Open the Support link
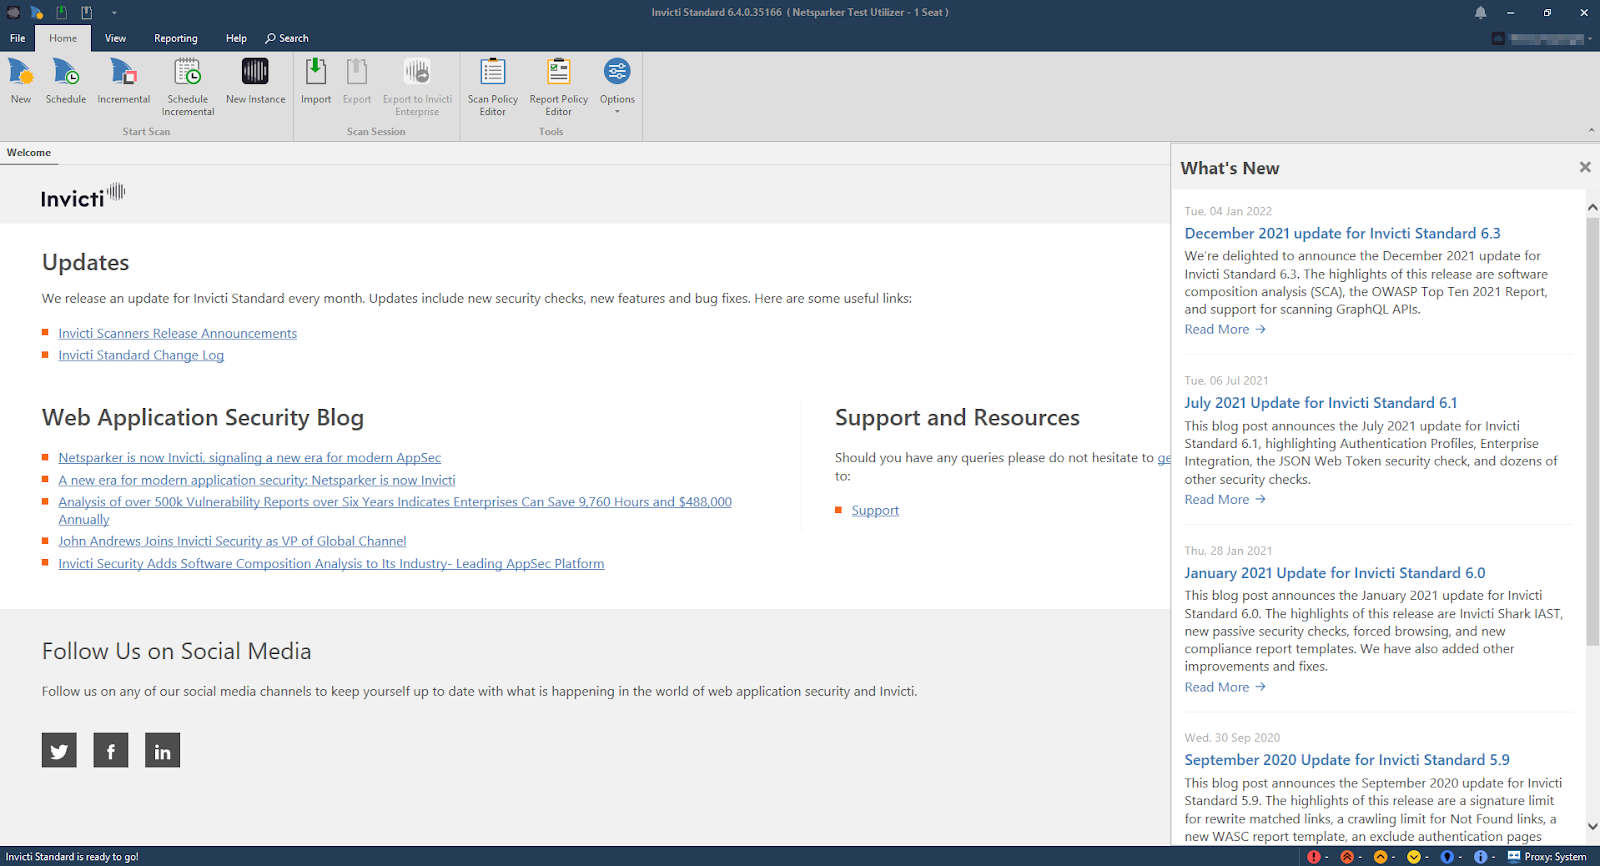The image size is (1600, 866). [875, 510]
